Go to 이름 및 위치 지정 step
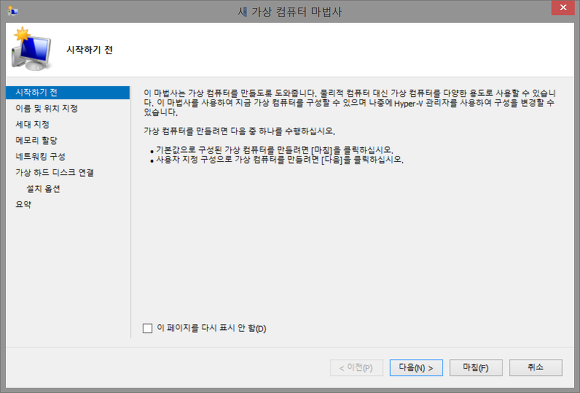 [47, 108]
